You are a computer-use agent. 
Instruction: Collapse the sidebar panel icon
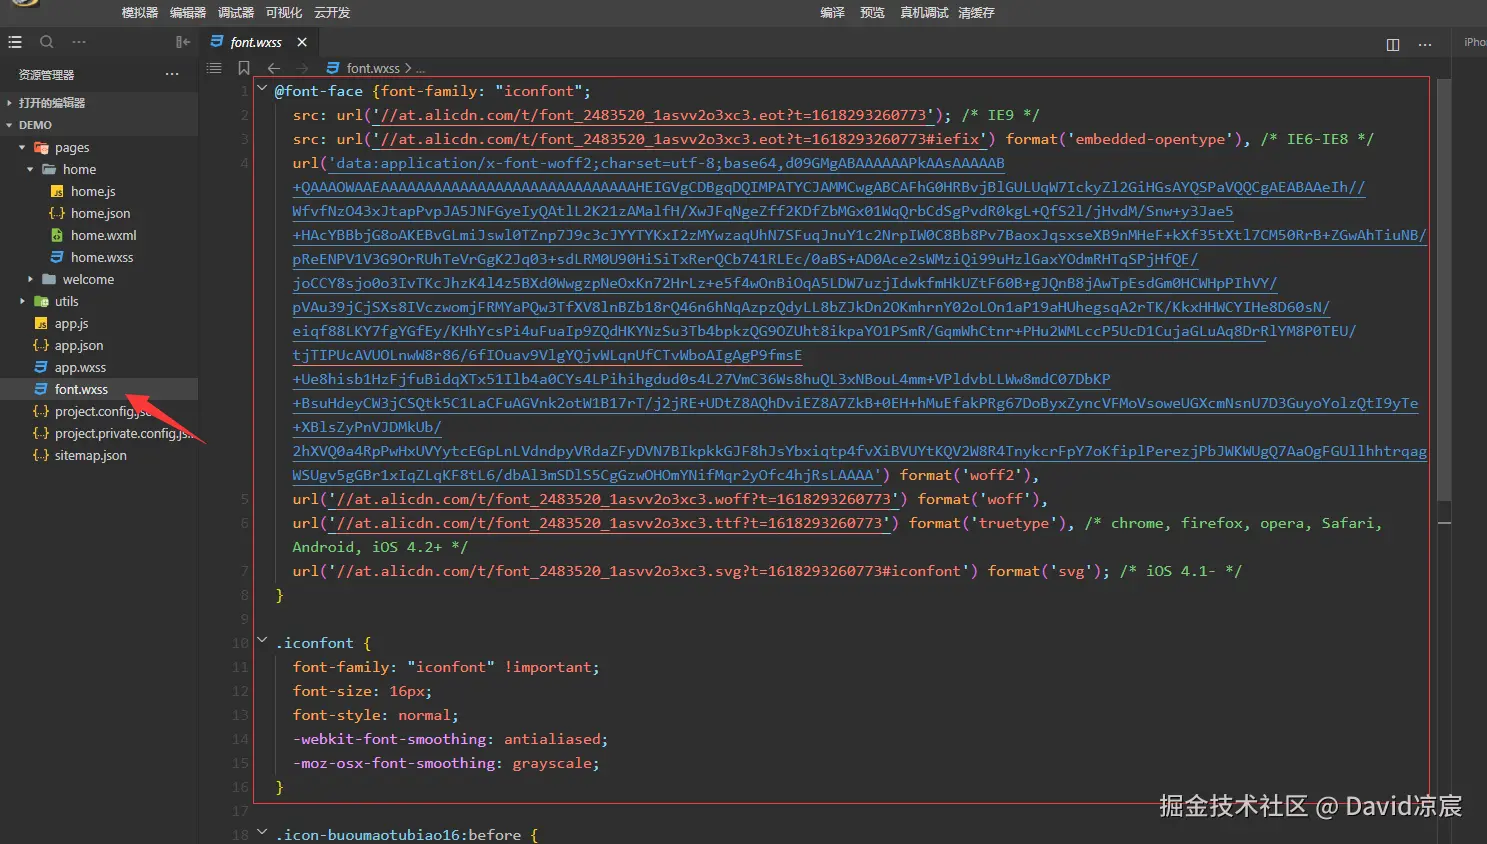182,42
